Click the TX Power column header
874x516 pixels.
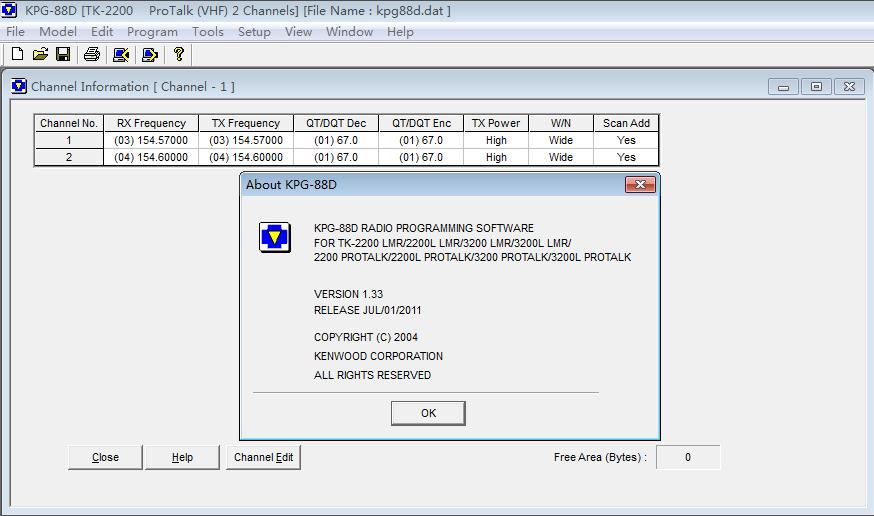tap(496, 123)
